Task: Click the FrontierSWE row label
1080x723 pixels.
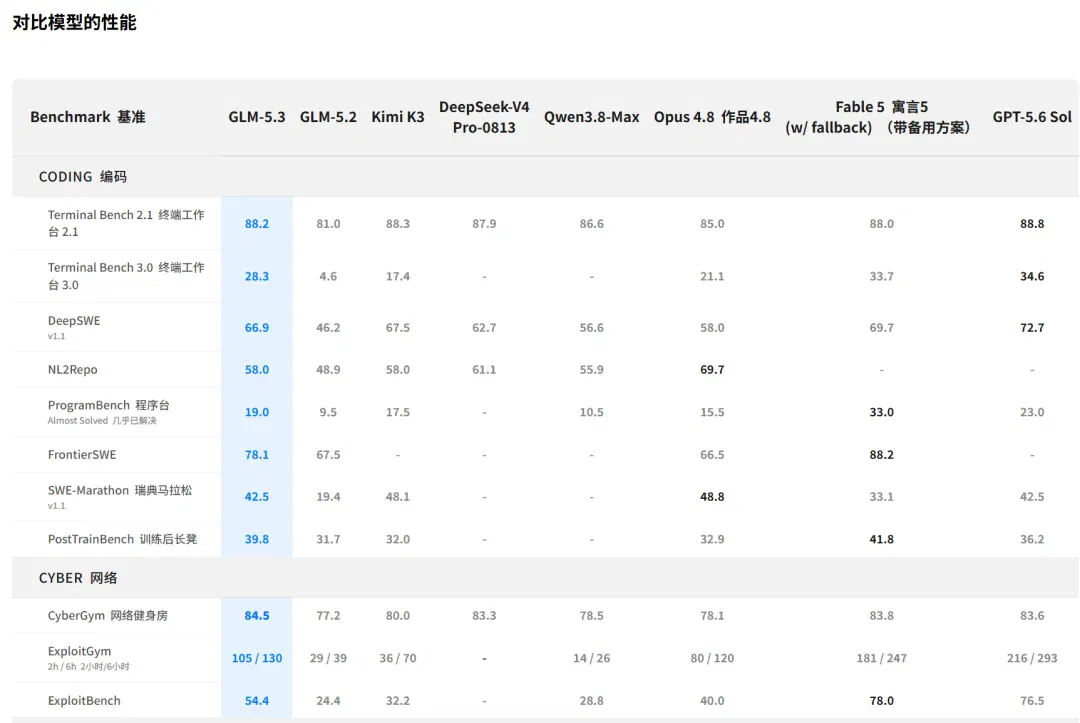Action: [x=82, y=454]
